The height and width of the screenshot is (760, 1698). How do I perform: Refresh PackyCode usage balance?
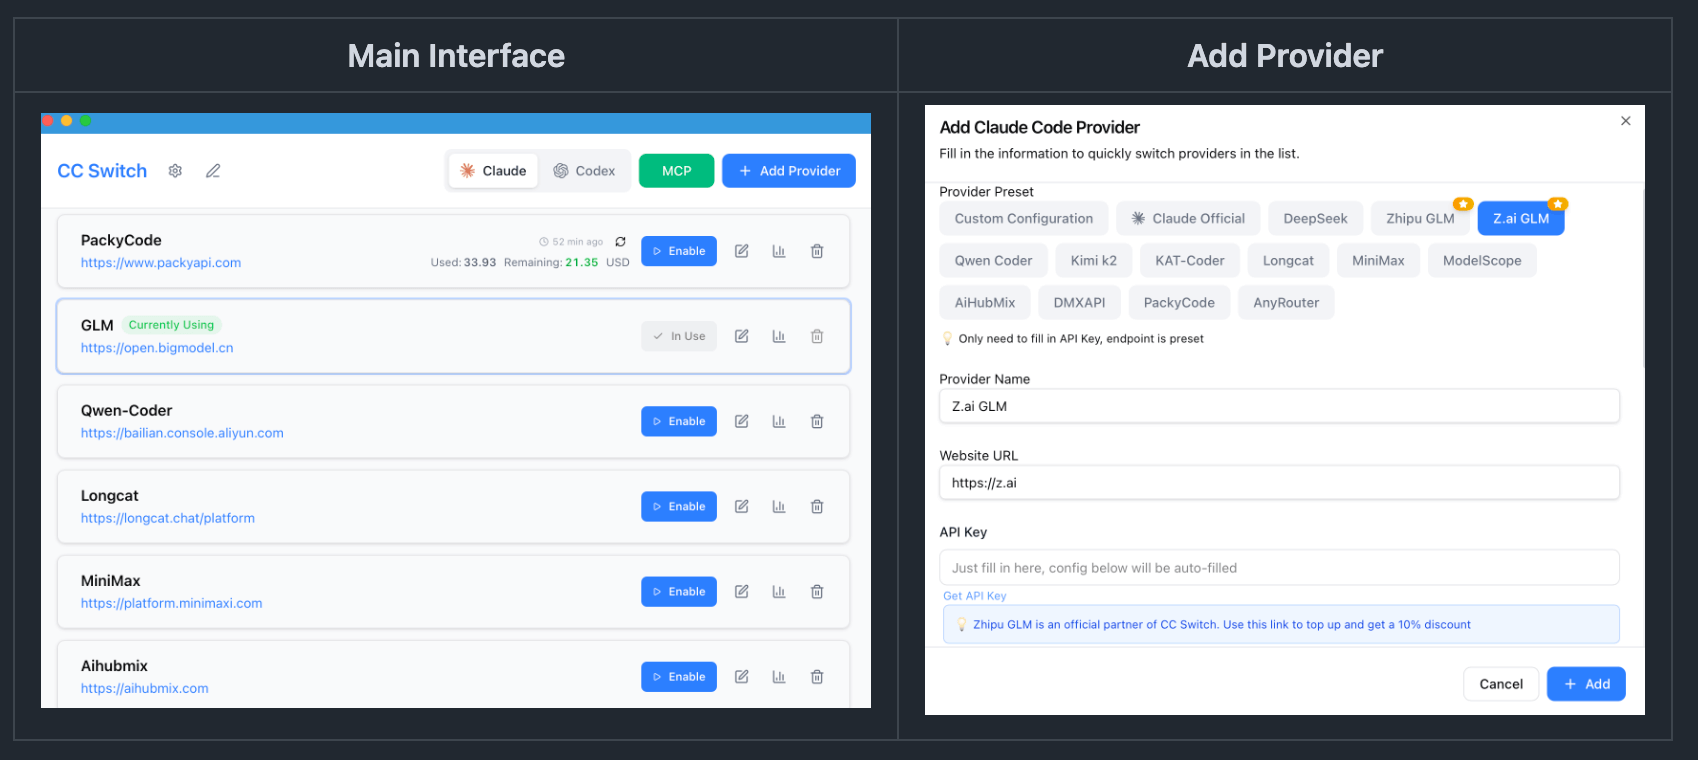[x=620, y=242]
